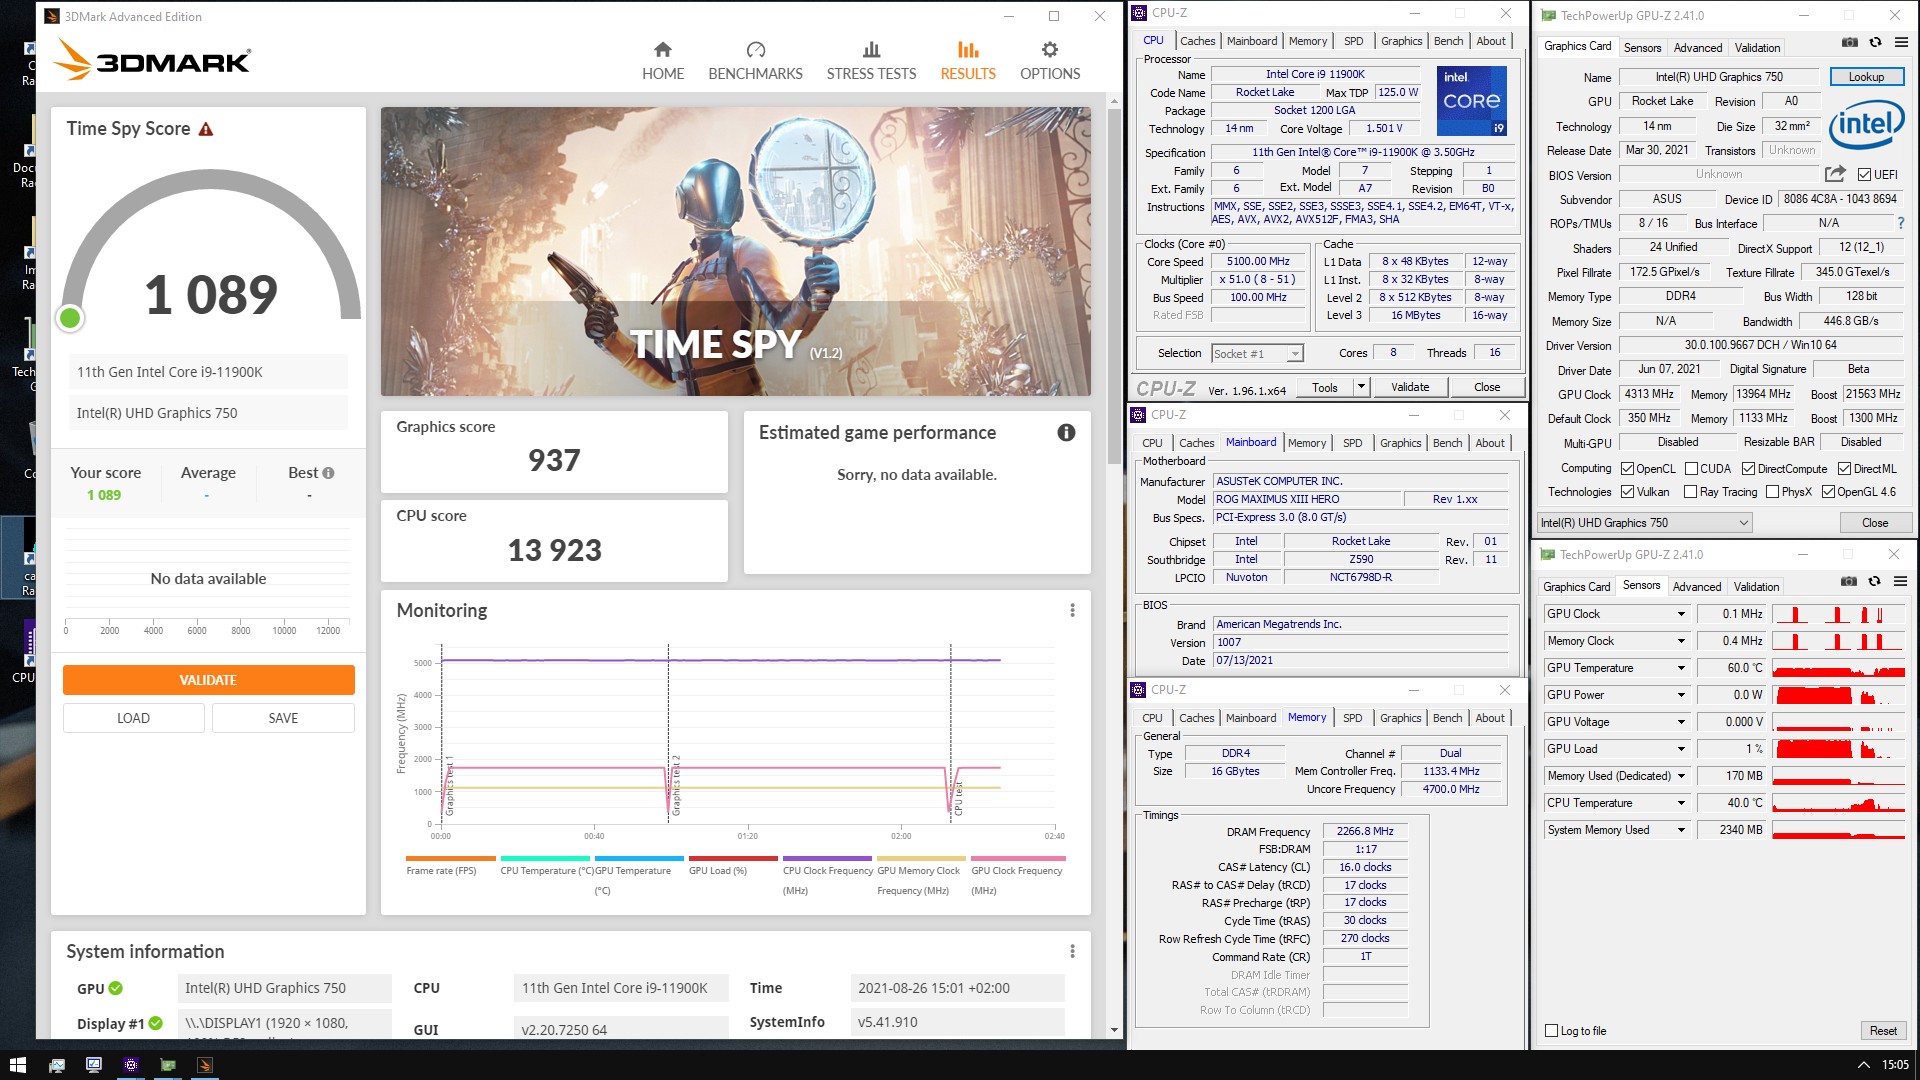1920x1080 pixels.
Task: Click the GPU-Z taskbar icon
Action: click(168, 1065)
